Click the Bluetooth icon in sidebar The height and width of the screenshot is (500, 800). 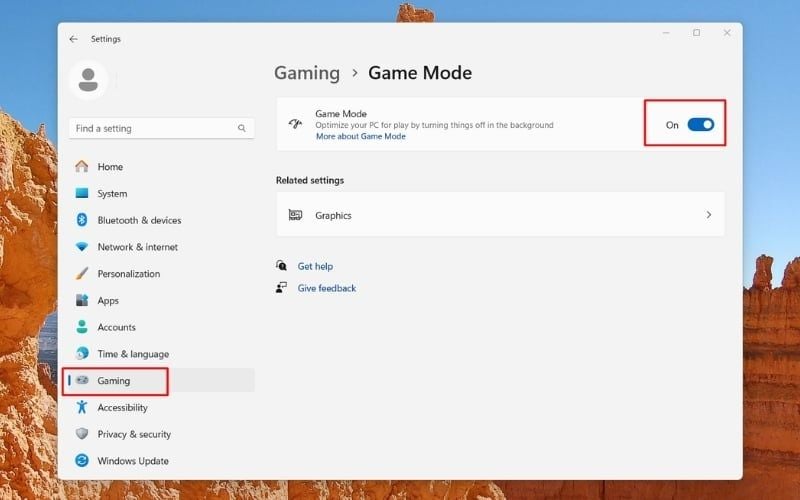(x=82, y=220)
